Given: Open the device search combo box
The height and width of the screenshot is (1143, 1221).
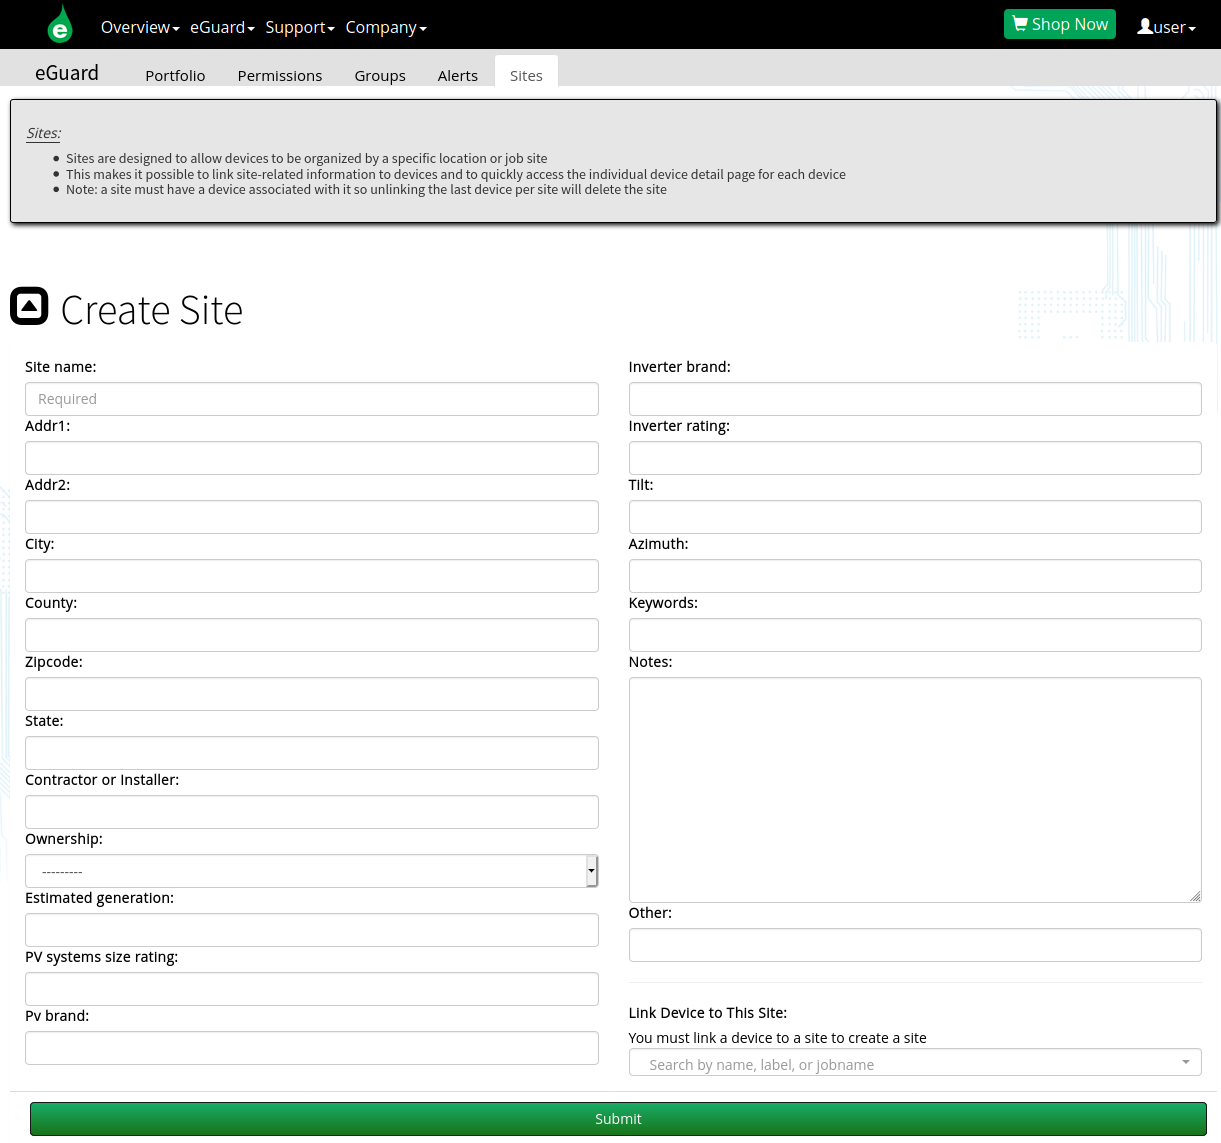Looking at the screenshot, I should coord(915,1063).
